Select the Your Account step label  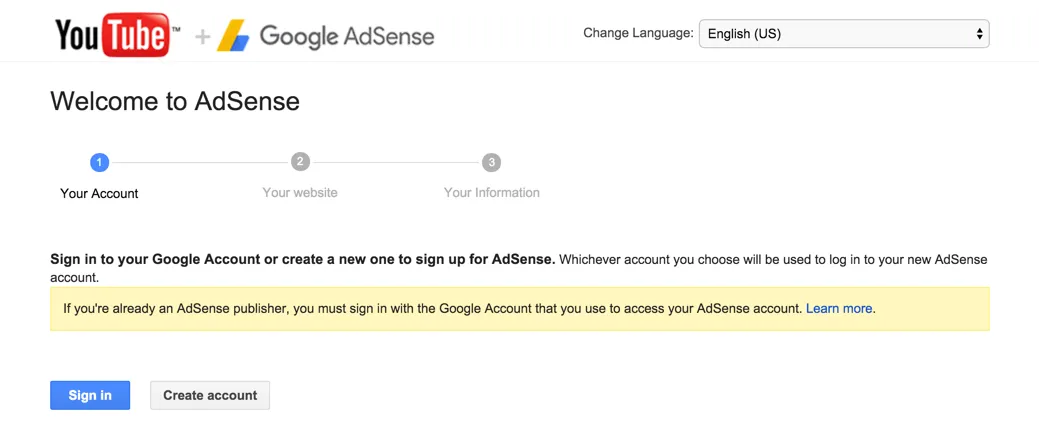pos(99,193)
